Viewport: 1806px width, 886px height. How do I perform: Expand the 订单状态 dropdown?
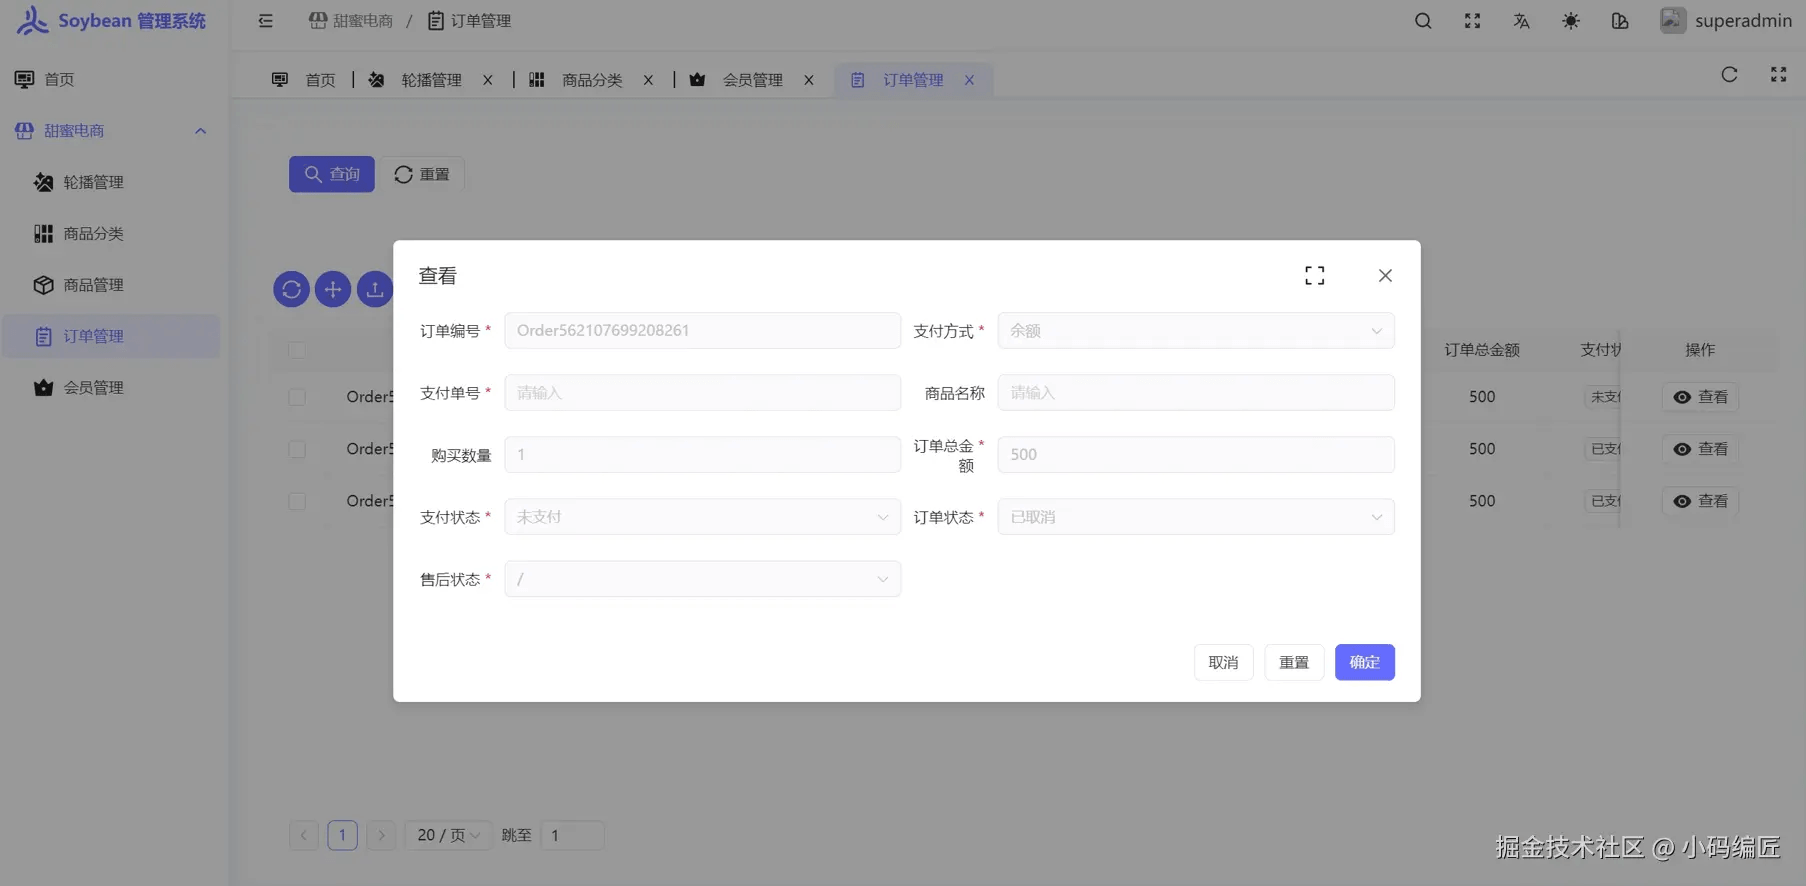click(1195, 517)
